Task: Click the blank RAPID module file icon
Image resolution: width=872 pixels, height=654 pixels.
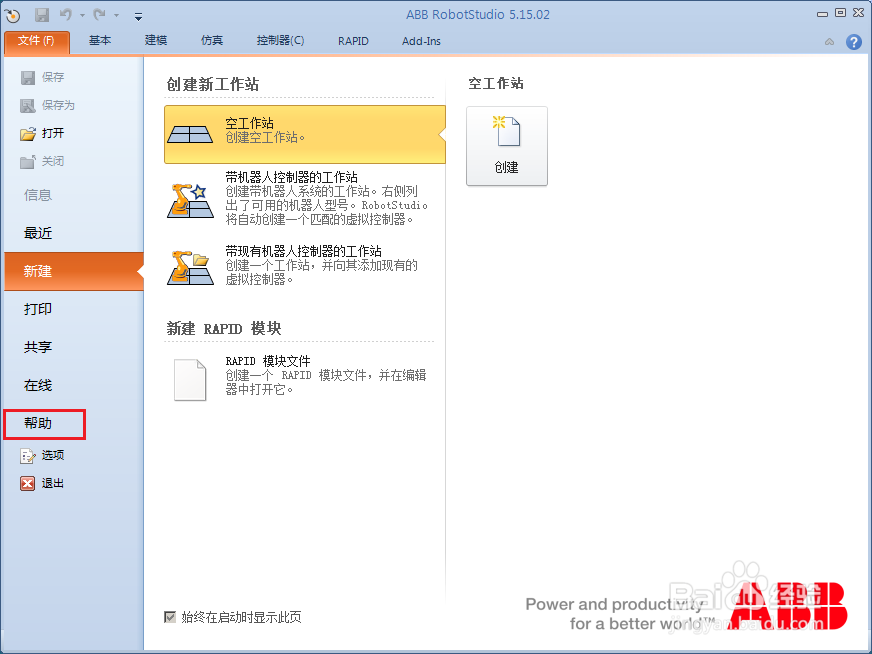Action: pyautogui.click(x=190, y=380)
